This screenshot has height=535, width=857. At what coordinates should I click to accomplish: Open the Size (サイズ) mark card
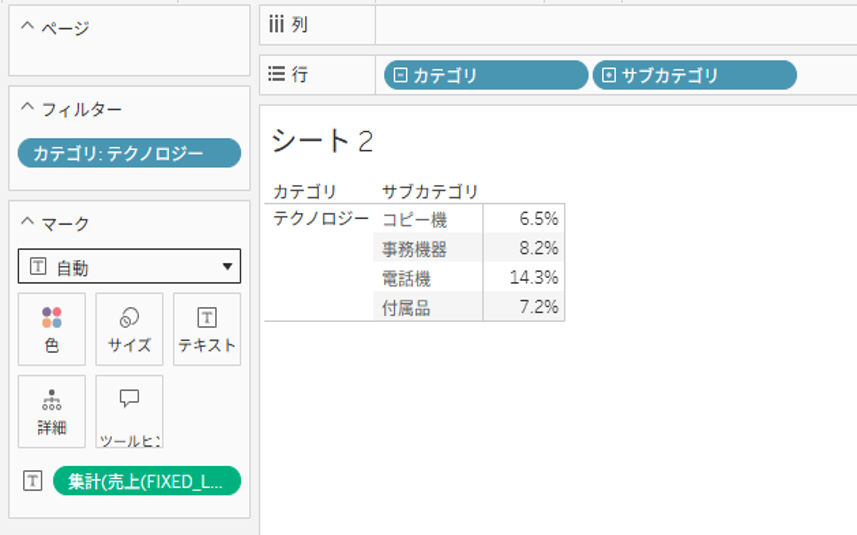tap(129, 329)
